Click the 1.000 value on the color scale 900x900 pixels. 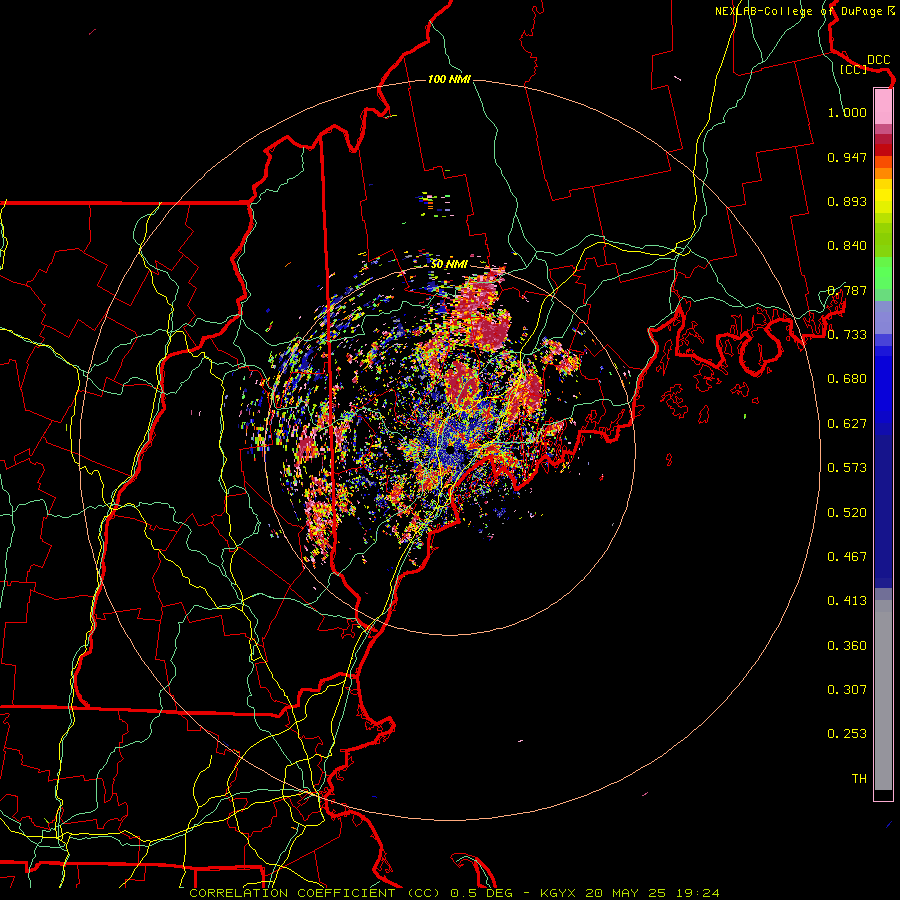tap(847, 112)
